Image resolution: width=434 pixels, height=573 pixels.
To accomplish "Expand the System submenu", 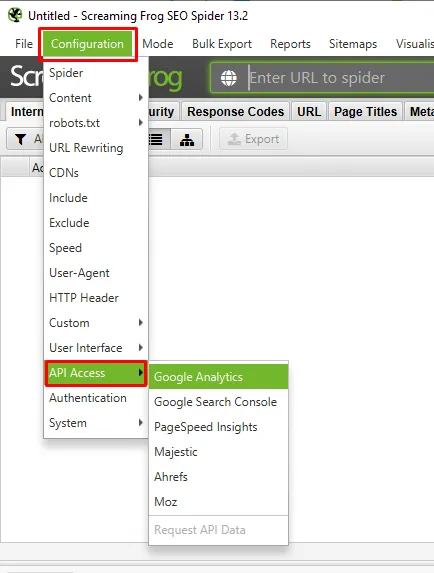I will point(96,423).
